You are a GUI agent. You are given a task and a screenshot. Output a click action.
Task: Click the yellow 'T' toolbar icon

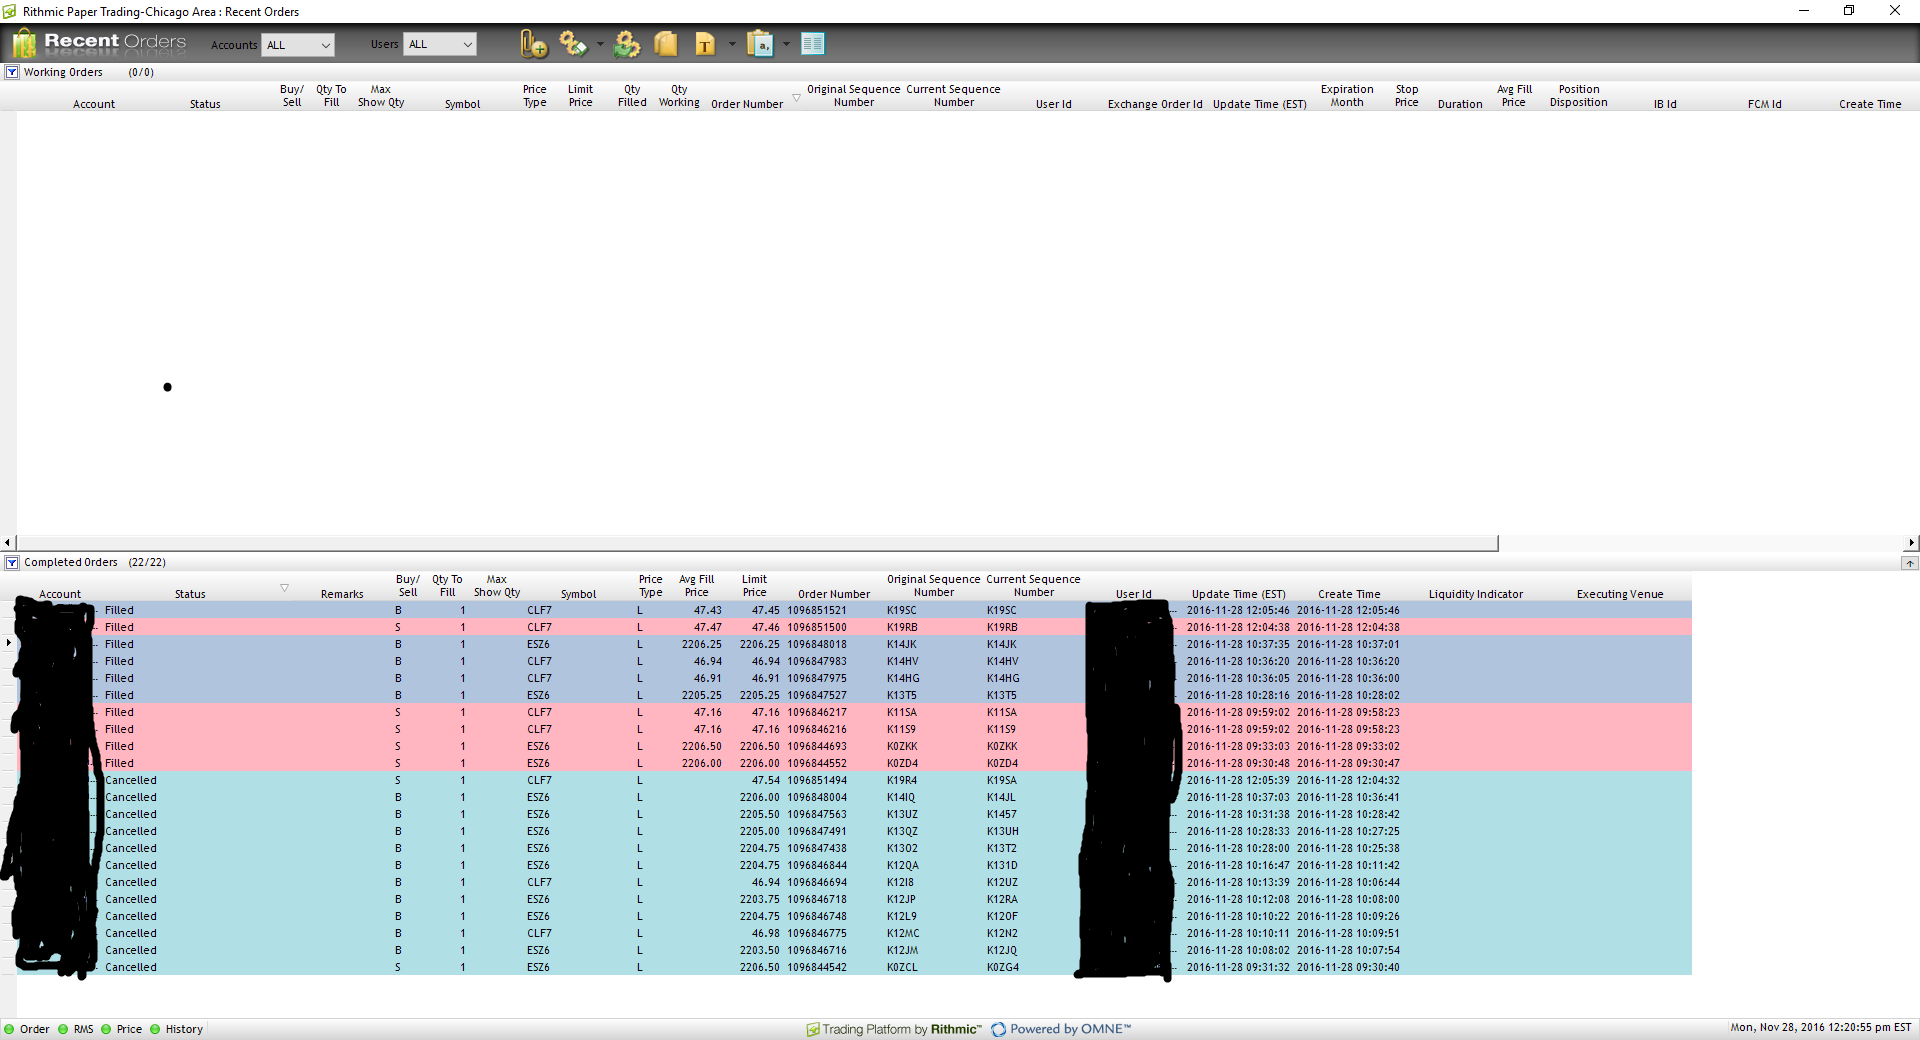[705, 44]
